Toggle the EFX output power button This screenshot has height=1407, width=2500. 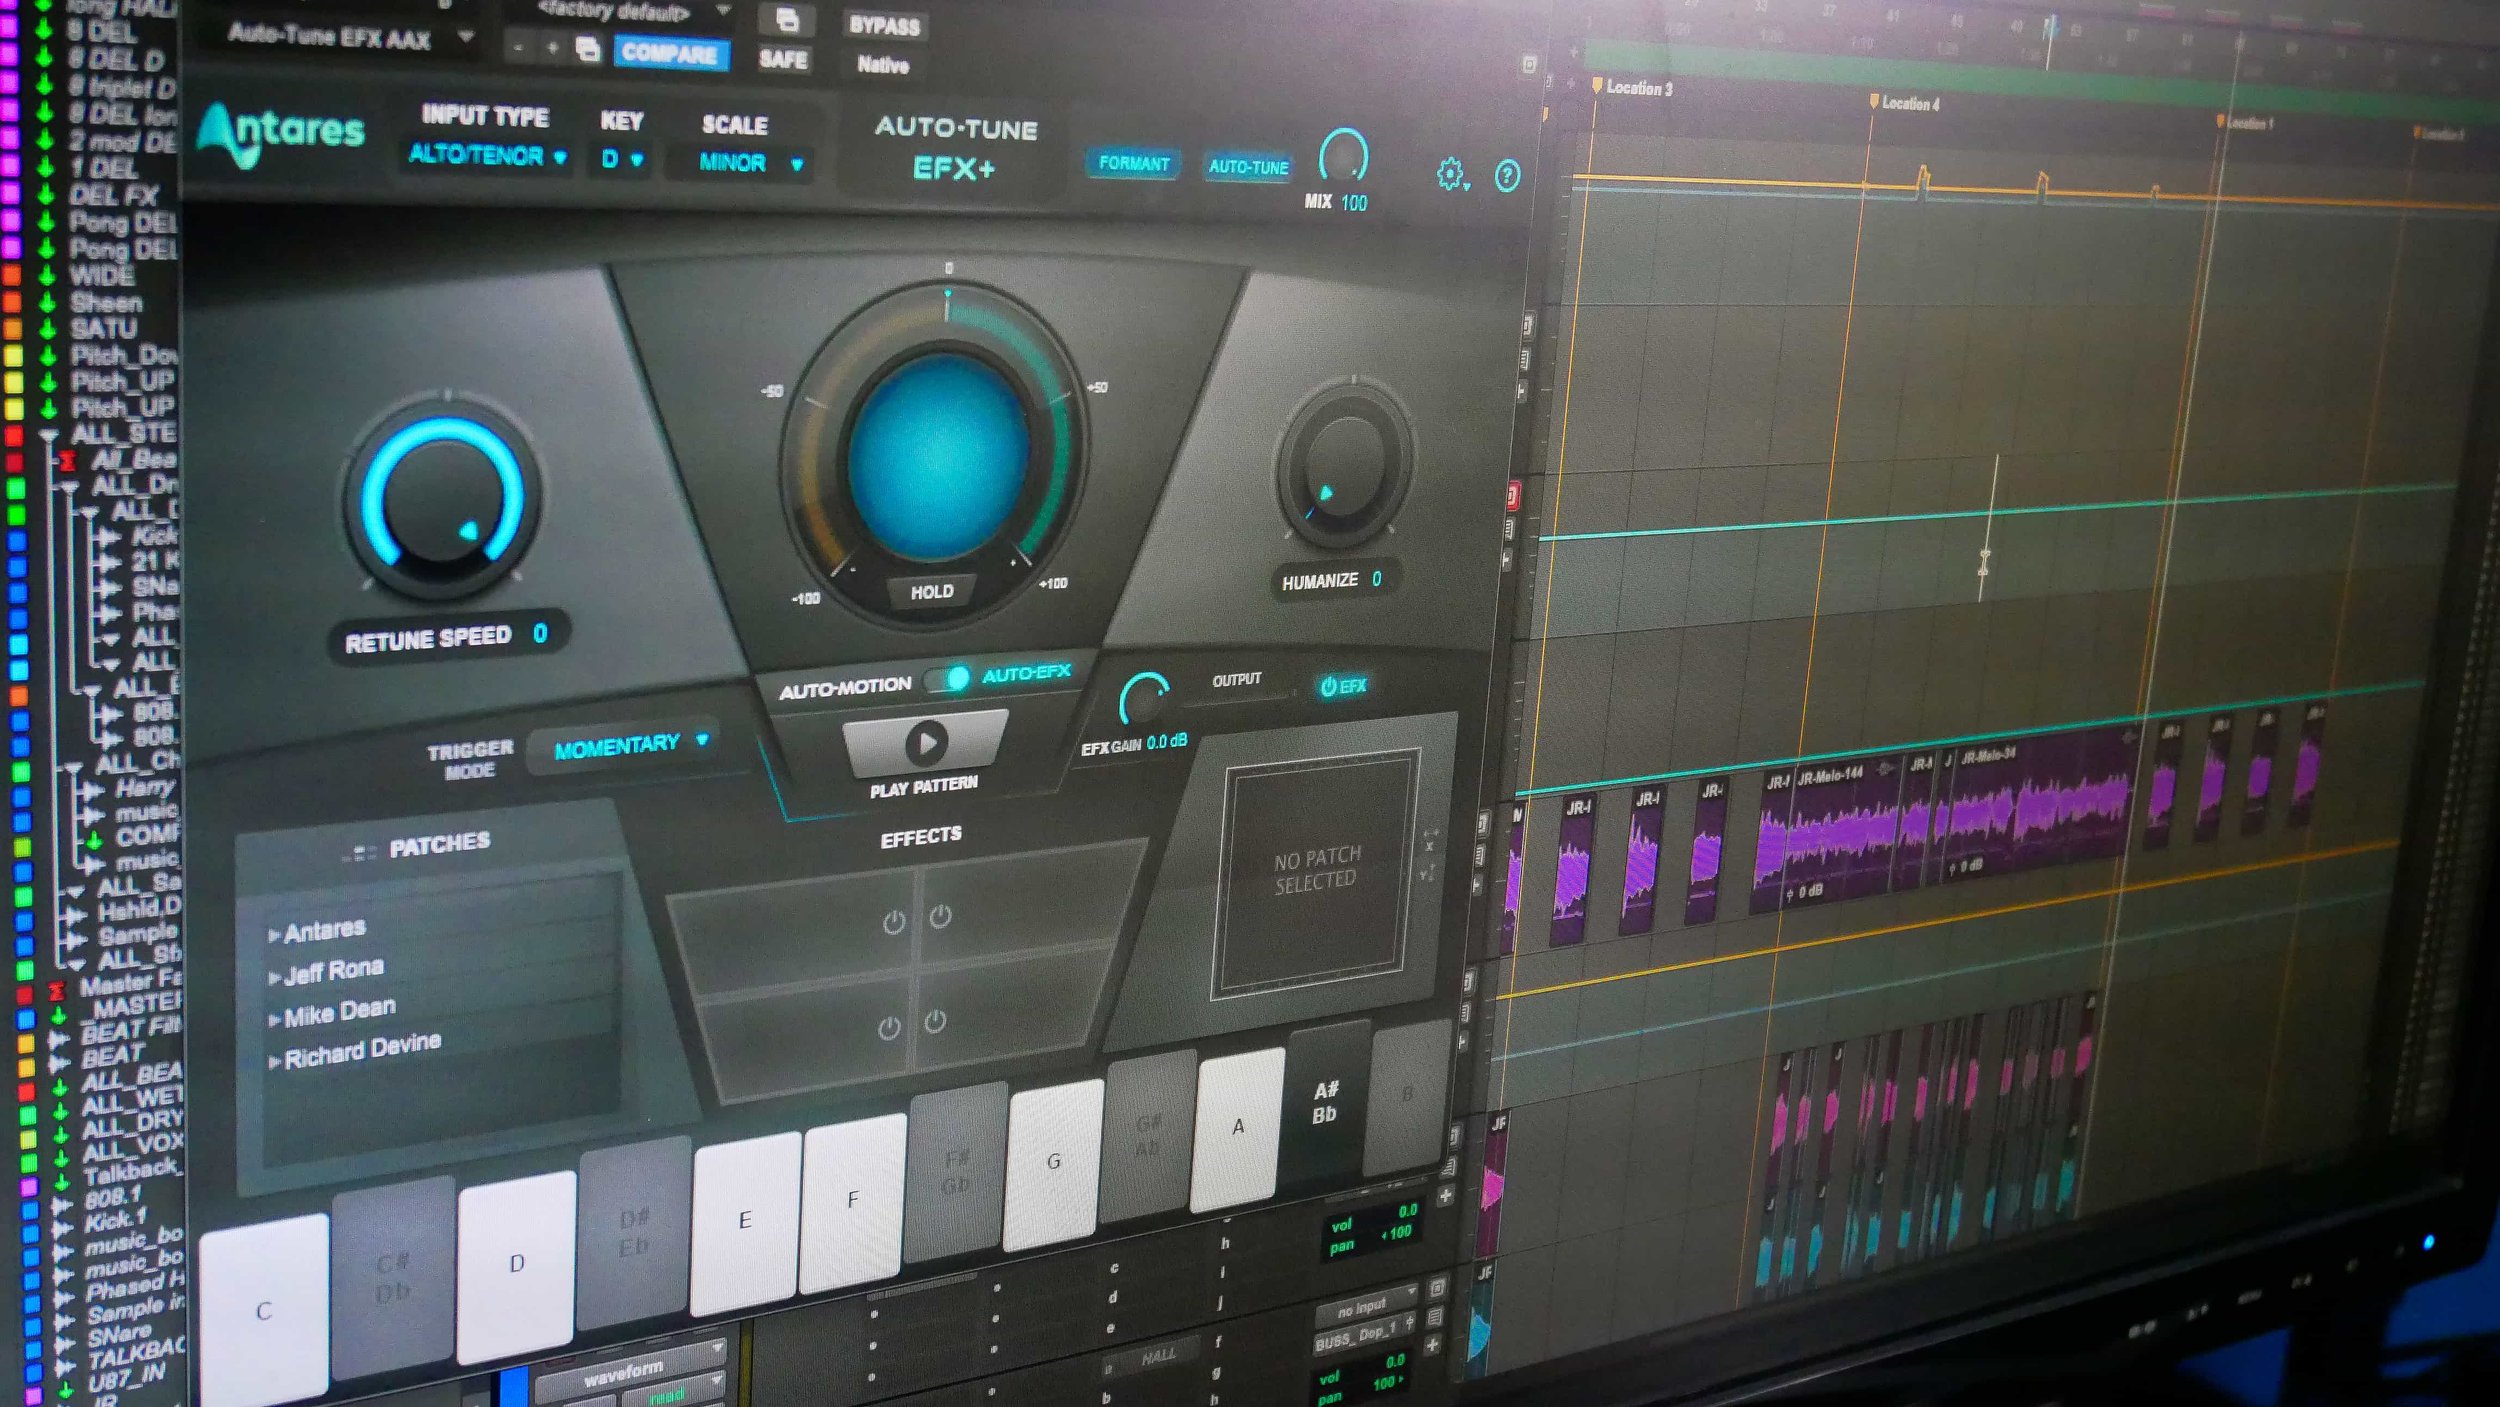tap(1342, 686)
